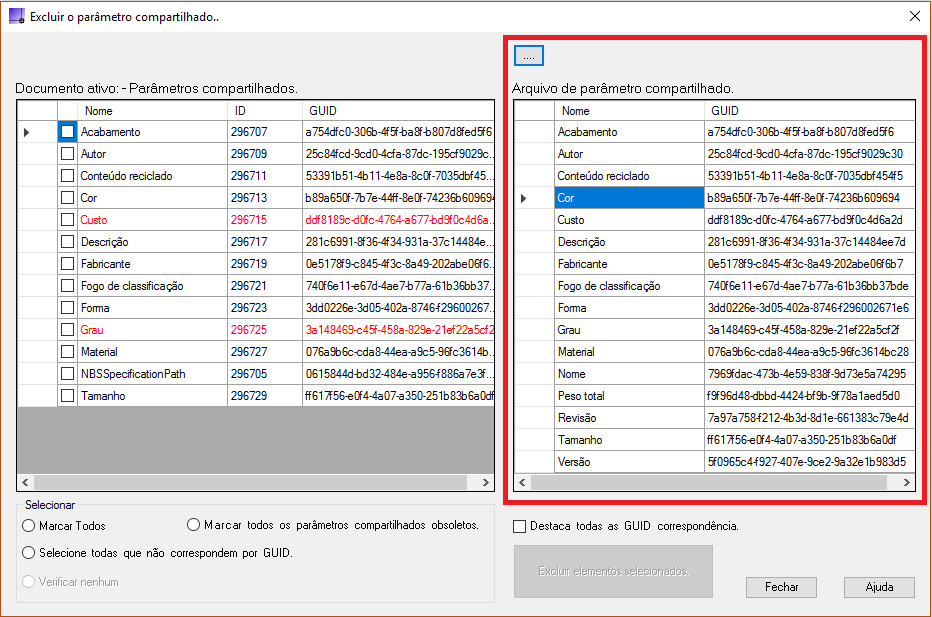Click GUID f9f96d48 cell for Peso total
Screen dimensions: 932x617
tap(810, 395)
